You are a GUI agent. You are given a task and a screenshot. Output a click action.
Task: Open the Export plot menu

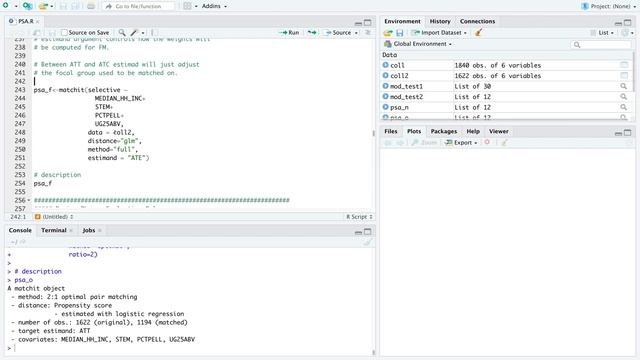461,142
